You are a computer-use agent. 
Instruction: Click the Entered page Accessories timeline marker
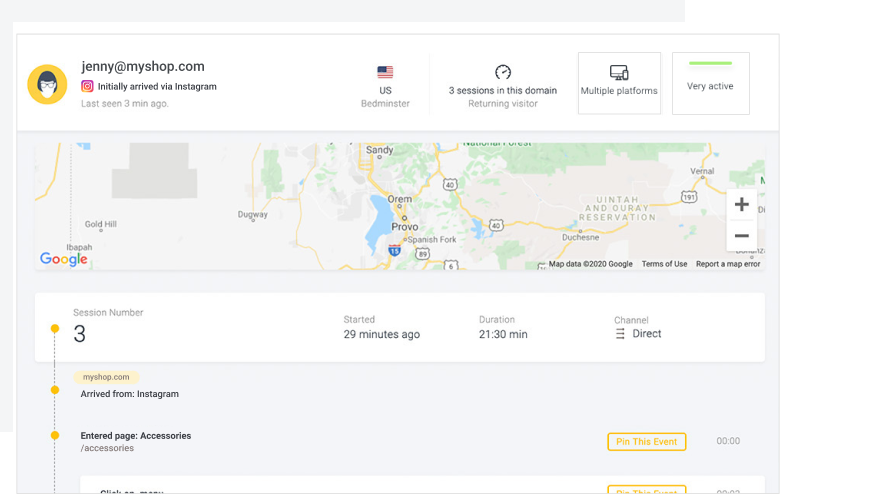pos(55,435)
